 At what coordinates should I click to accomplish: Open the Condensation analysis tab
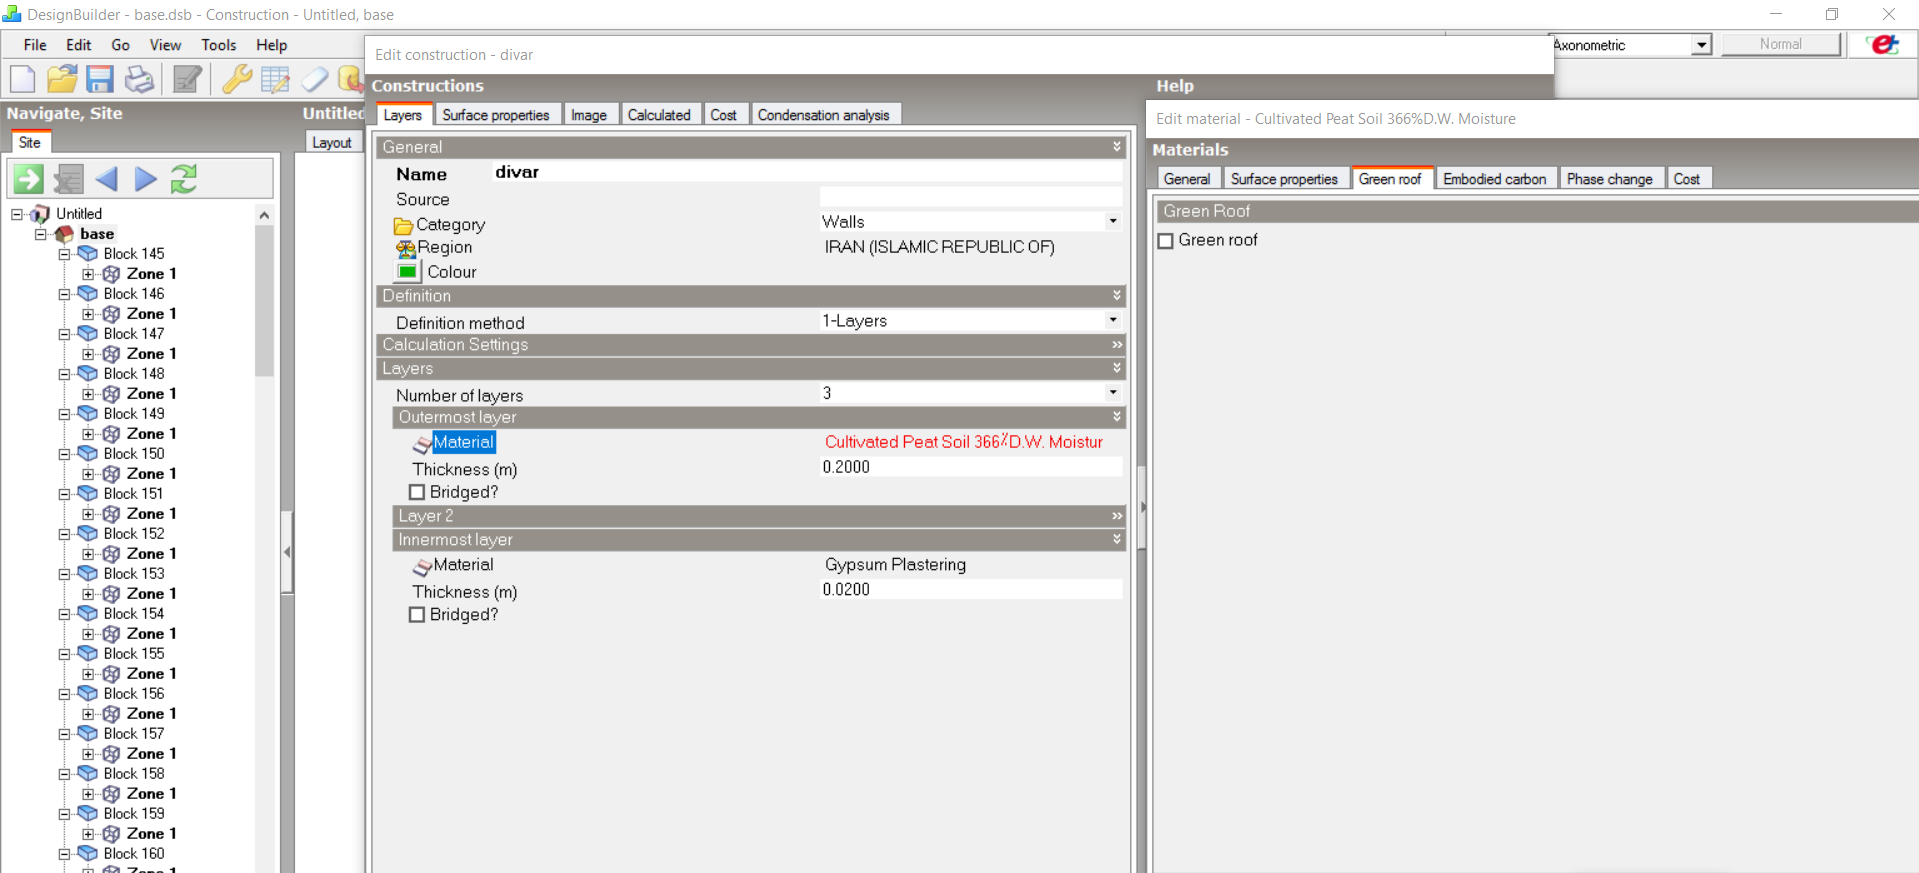pos(823,115)
